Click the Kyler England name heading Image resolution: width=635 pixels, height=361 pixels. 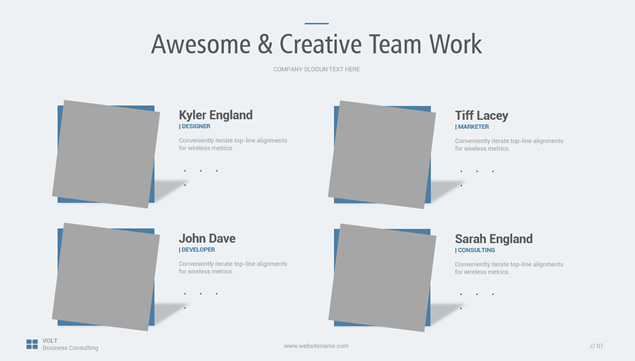pyautogui.click(x=215, y=115)
